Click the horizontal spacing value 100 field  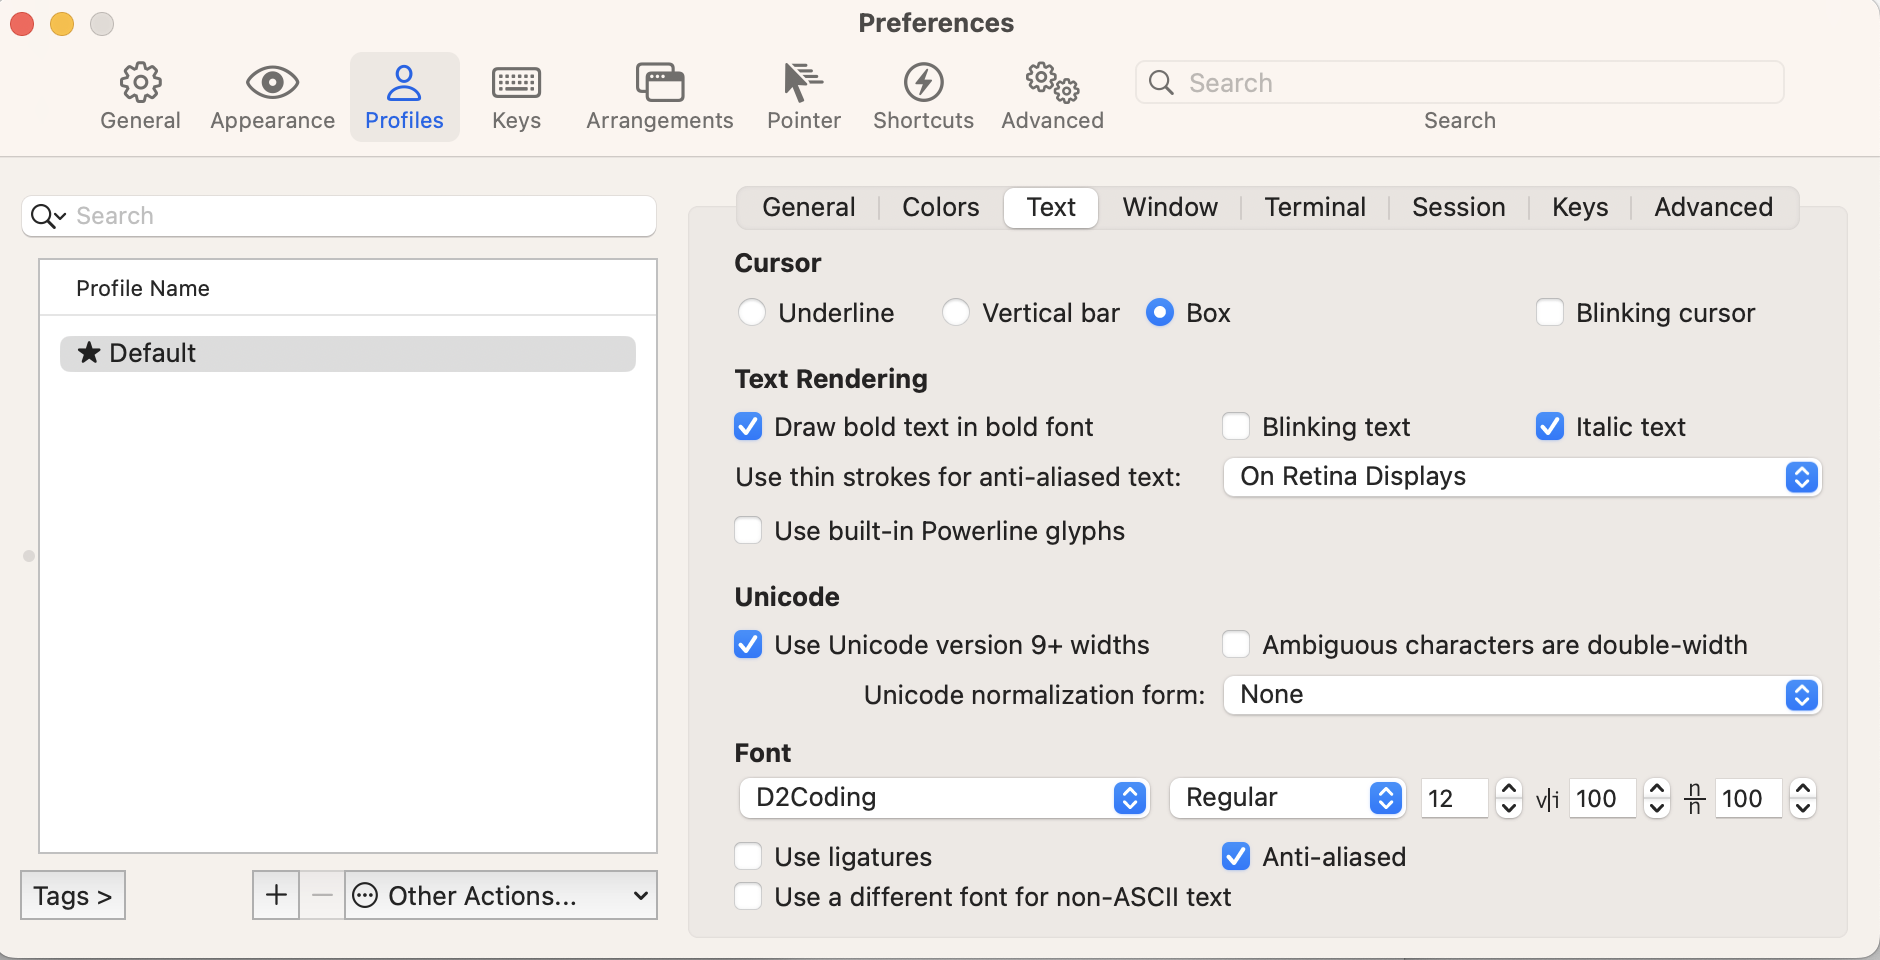point(1602,798)
